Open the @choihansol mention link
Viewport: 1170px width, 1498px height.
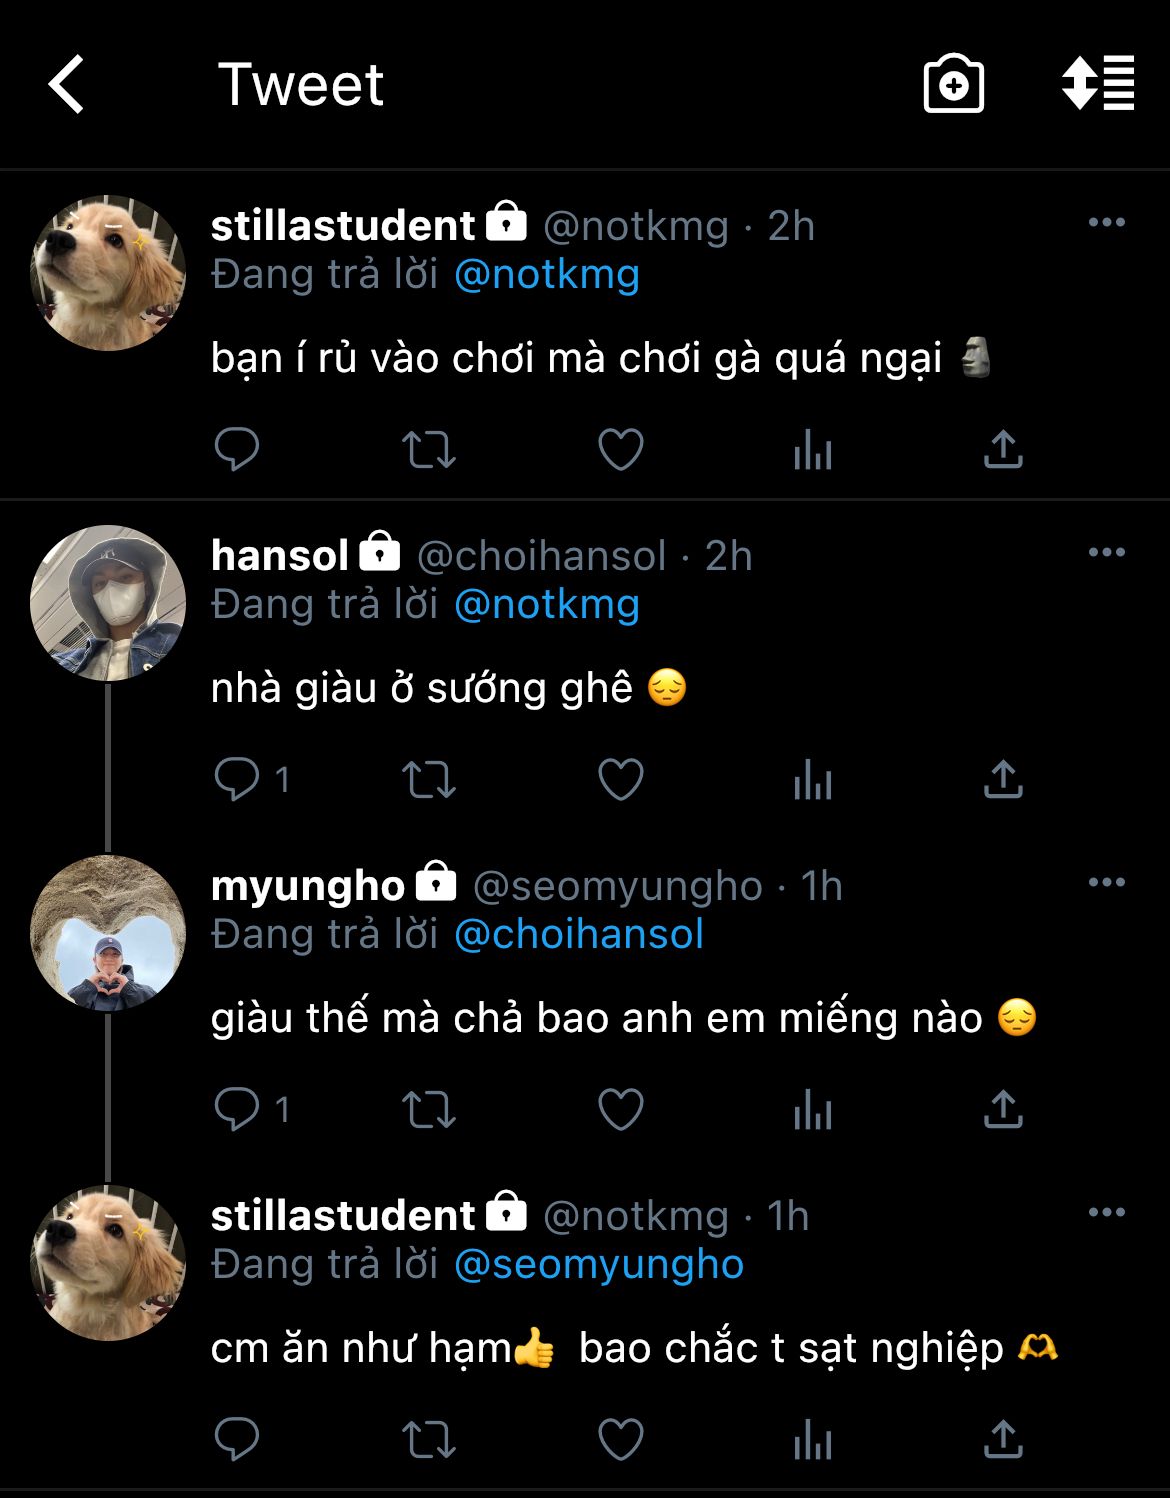[x=578, y=934]
